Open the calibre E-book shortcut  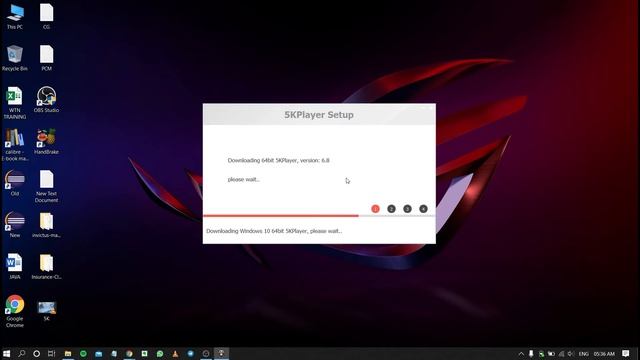pyautogui.click(x=15, y=144)
